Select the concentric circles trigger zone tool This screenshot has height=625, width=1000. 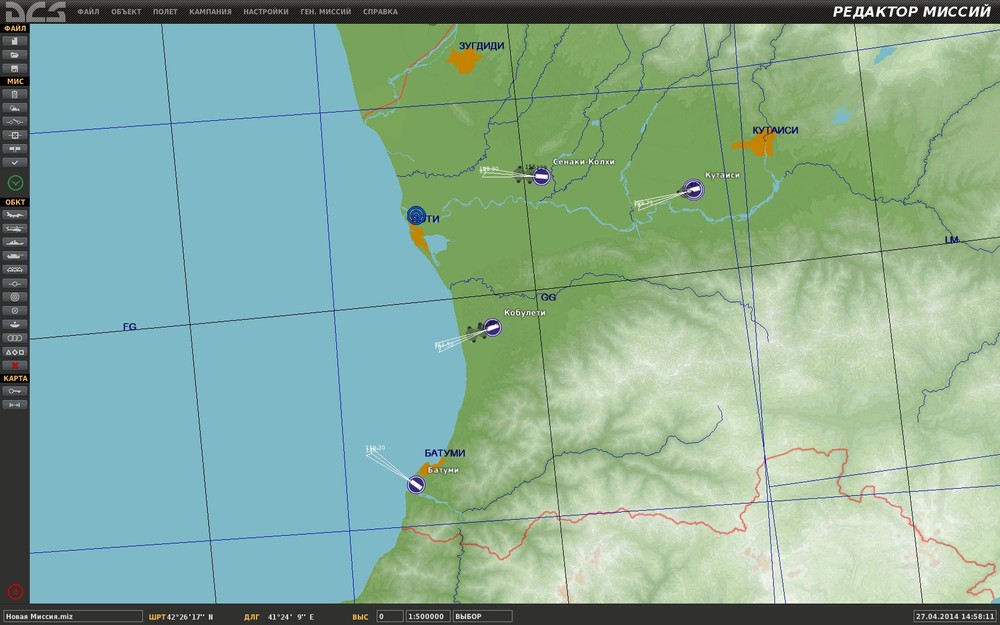point(15,297)
